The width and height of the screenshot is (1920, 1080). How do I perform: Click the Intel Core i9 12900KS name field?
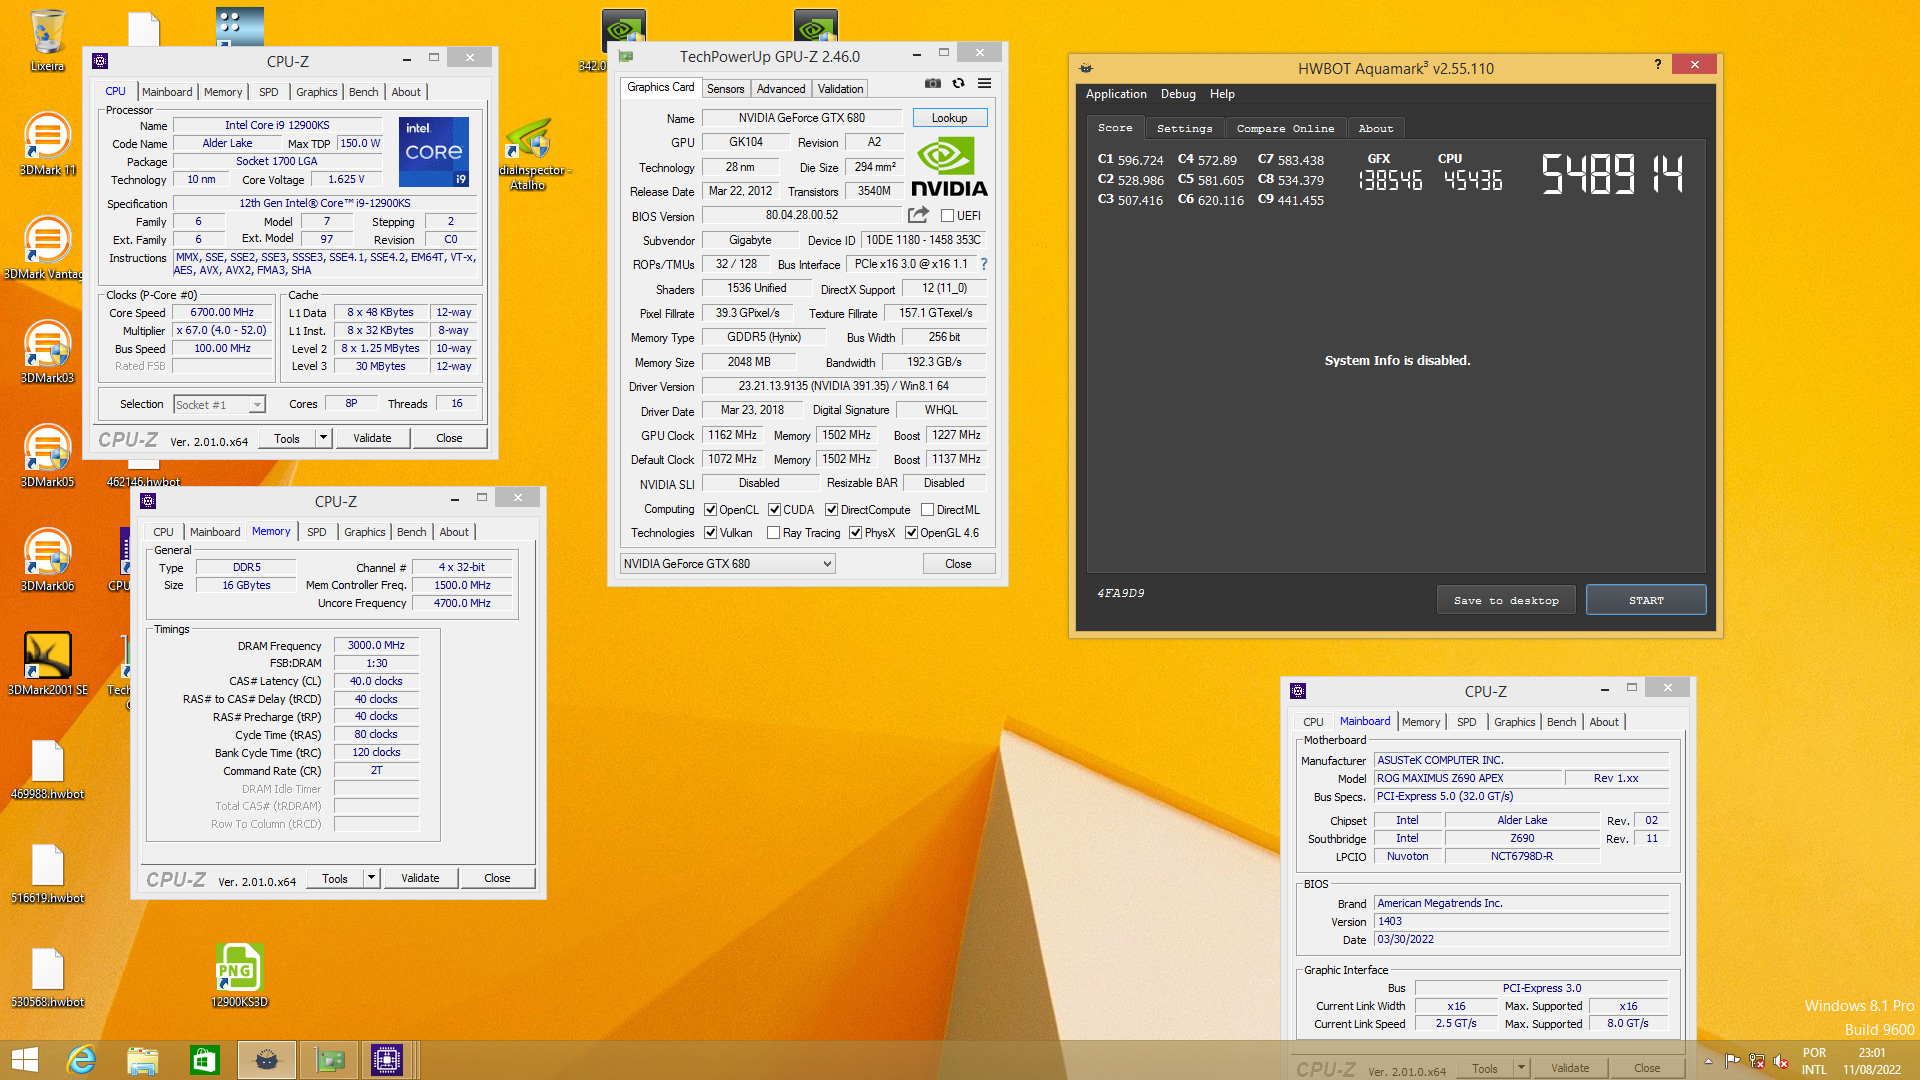[277, 125]
